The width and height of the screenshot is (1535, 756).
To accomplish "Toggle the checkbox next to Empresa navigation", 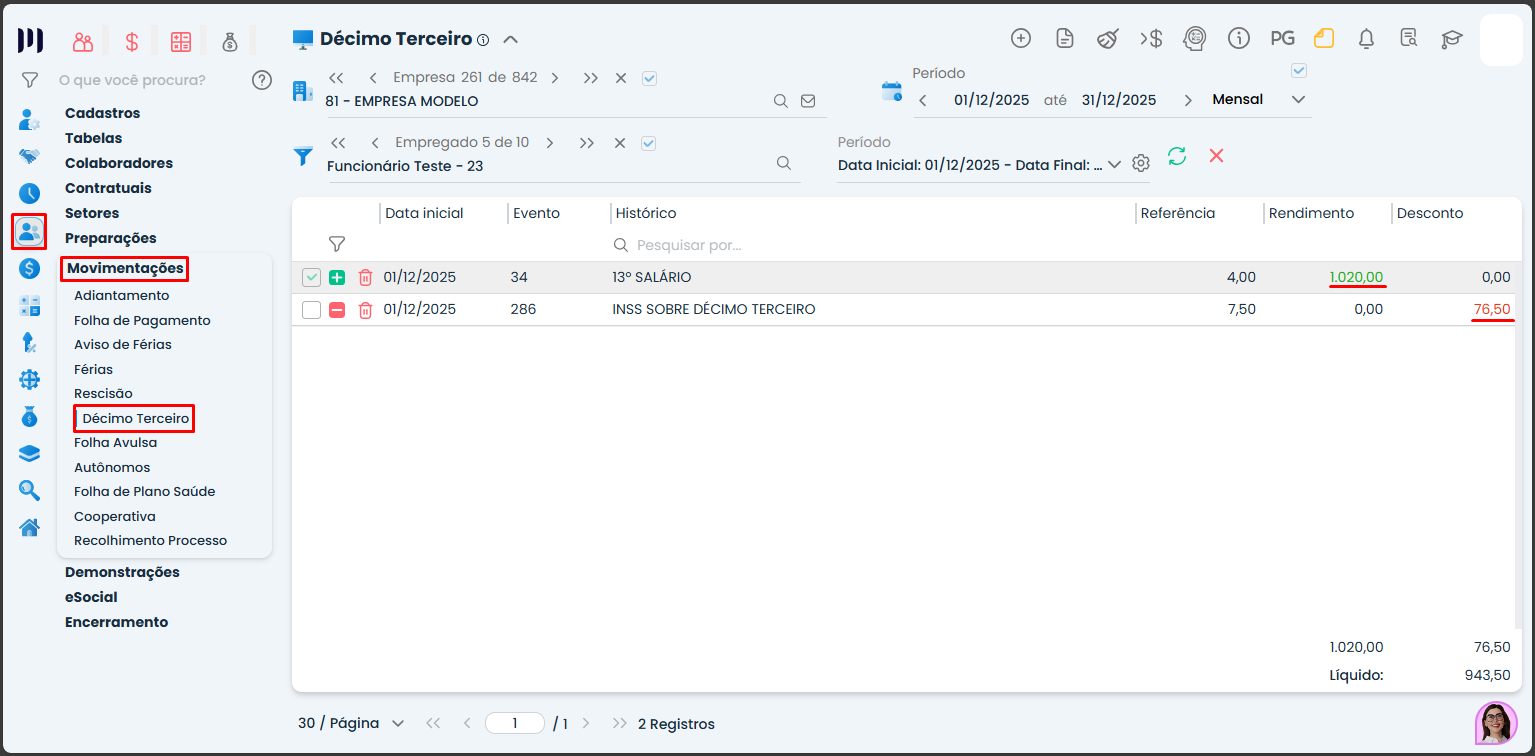I will pyautogui.click(x=649, y=78).
